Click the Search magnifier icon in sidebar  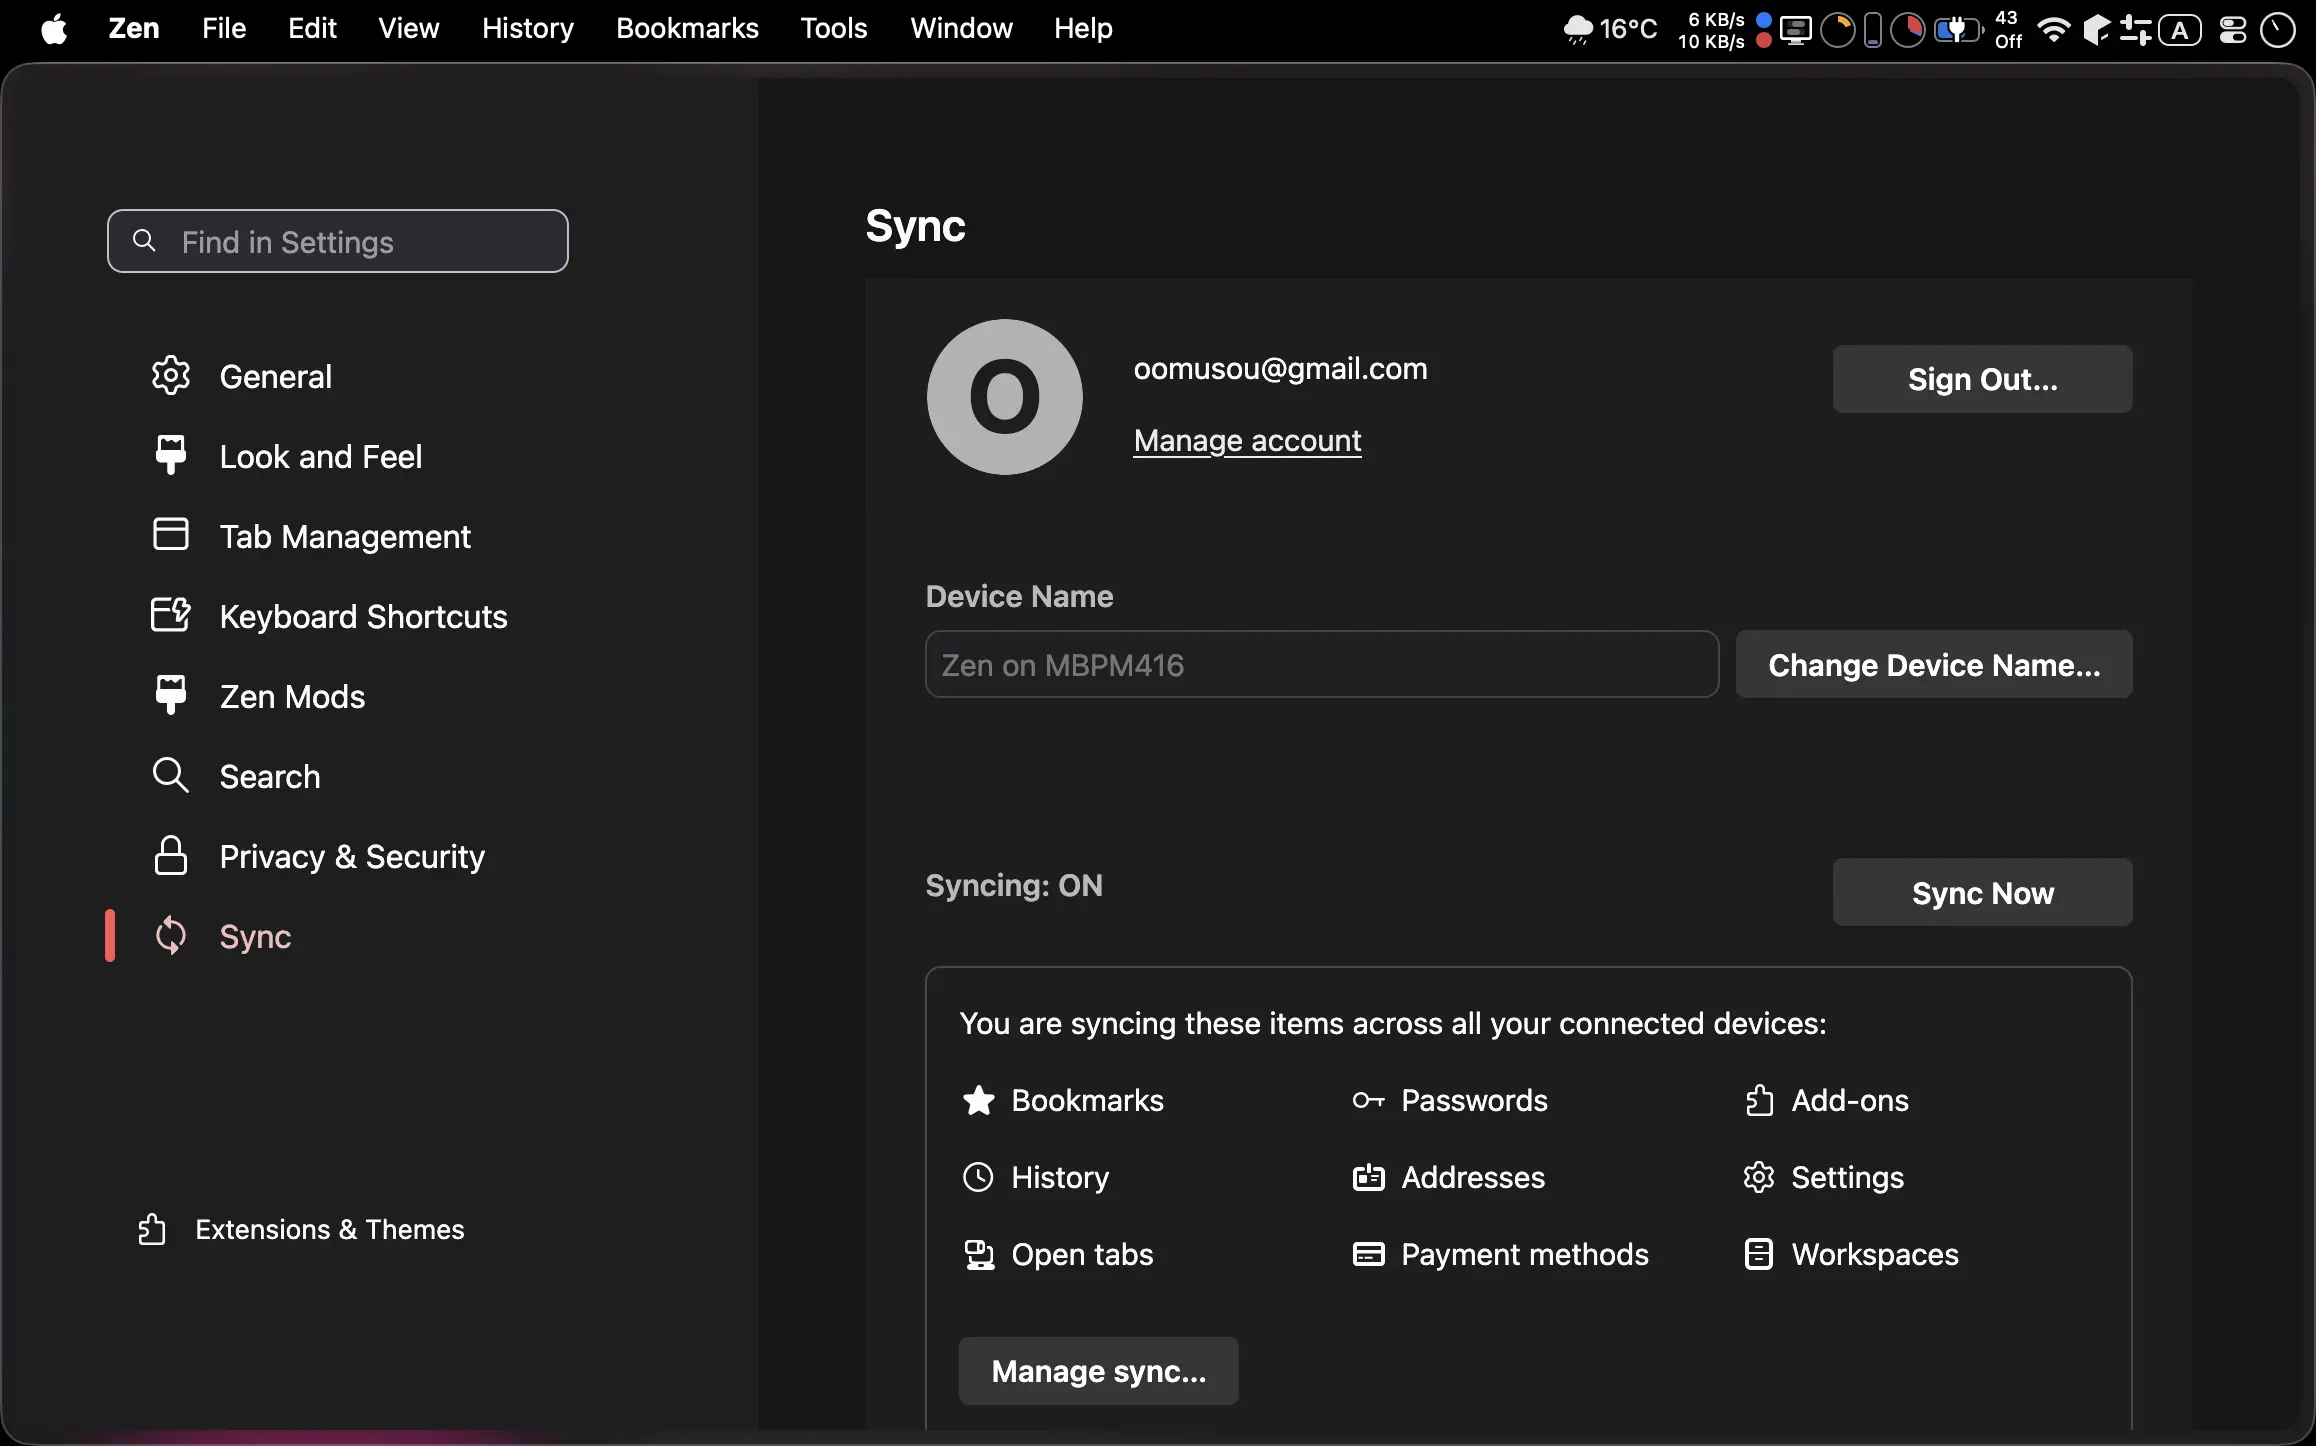(171, 775)
